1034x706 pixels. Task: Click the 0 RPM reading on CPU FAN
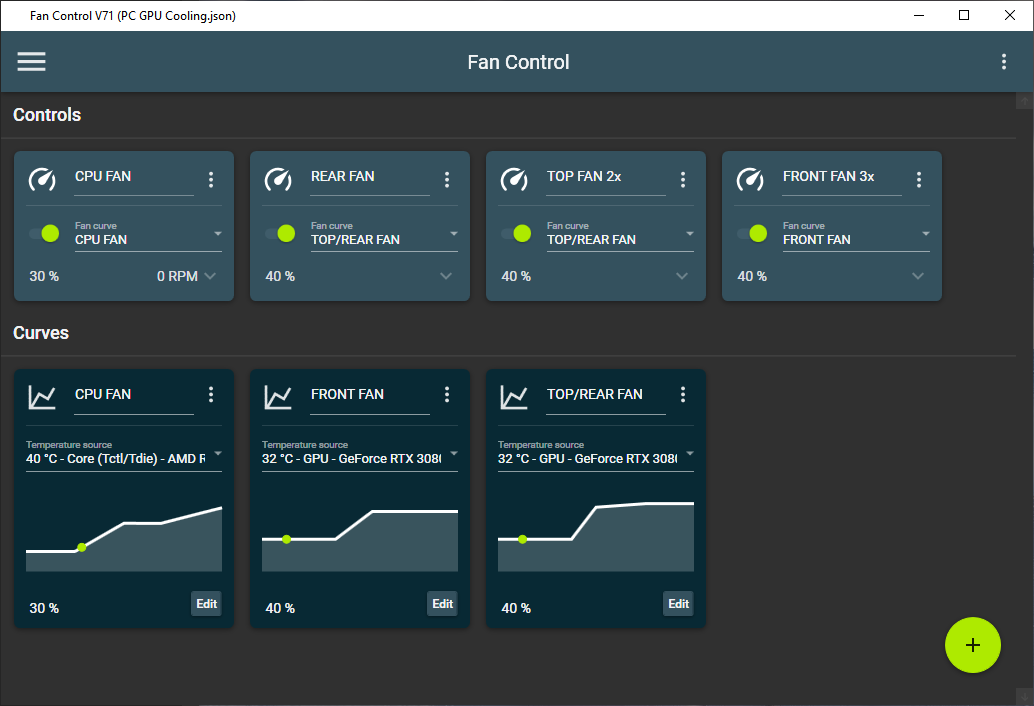click(x=177, y=276)
